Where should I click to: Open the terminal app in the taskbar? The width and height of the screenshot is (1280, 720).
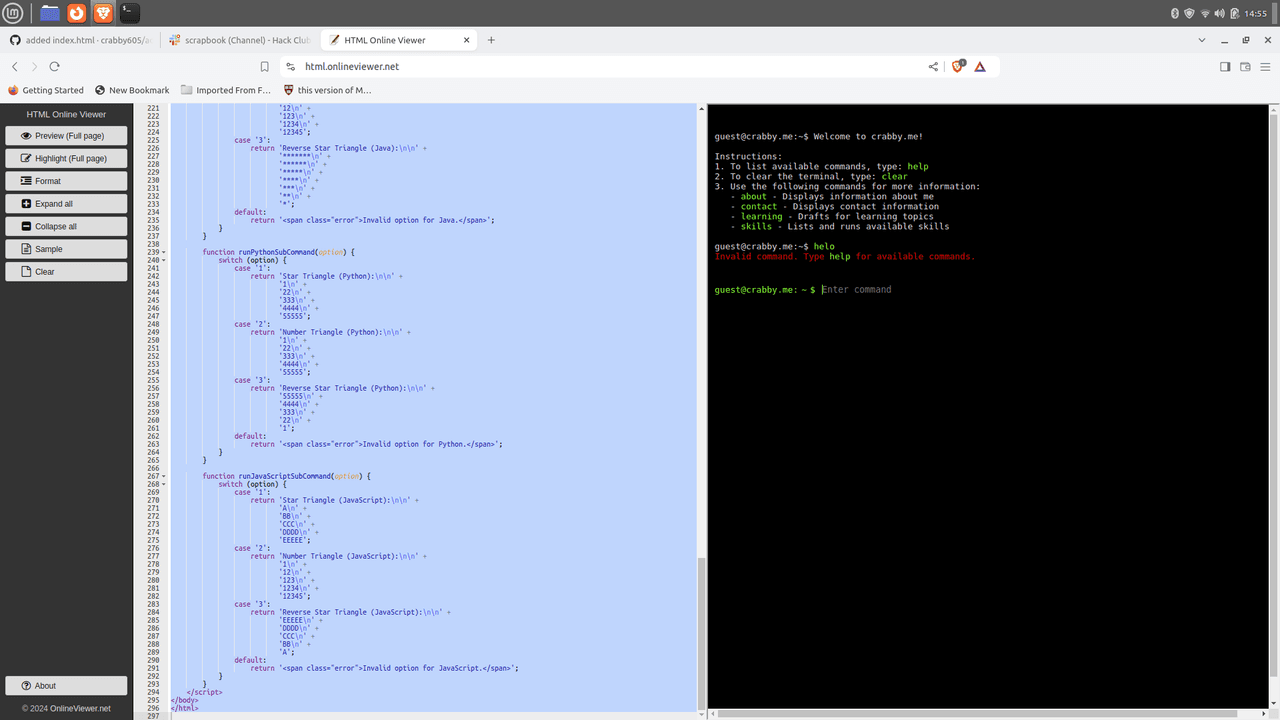pyautogui.click(x=129, y=13)
